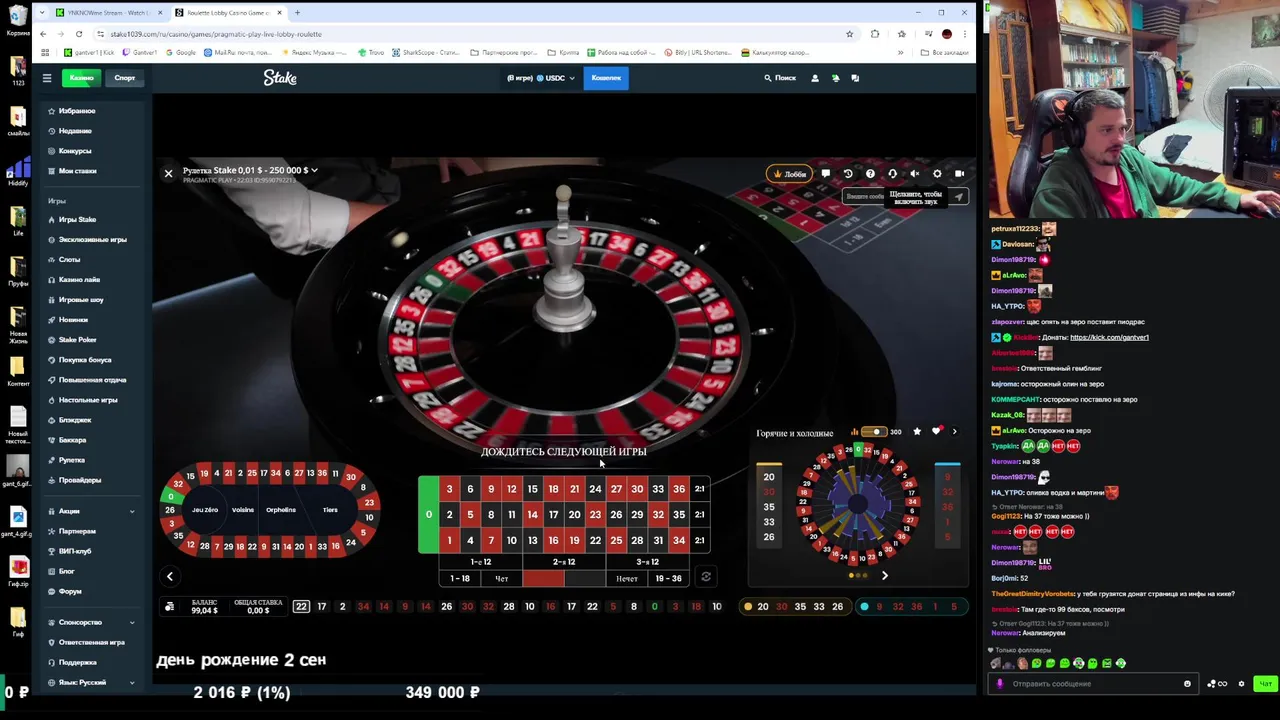Bet on the 3-я 12 dozen
Screen dimensions: 1280x720
click(x=647, y=562)
